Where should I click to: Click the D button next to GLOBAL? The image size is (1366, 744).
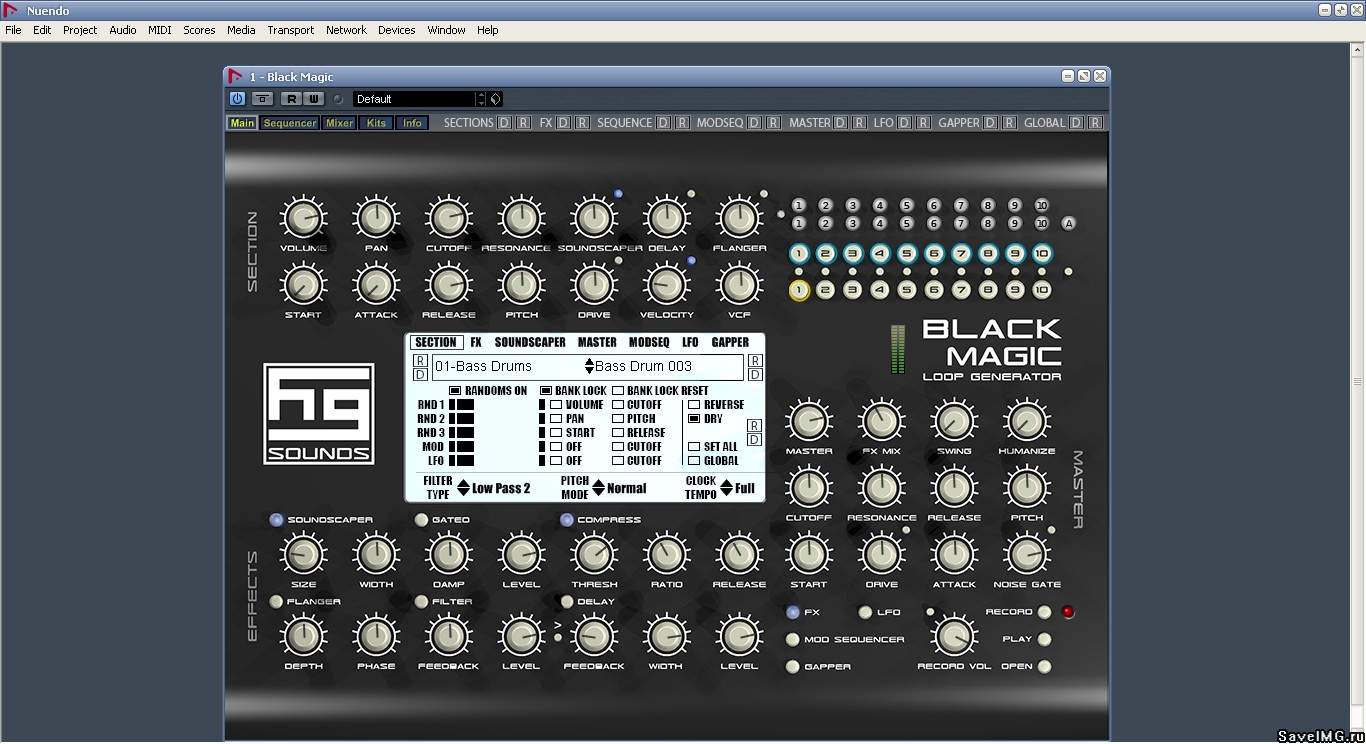(x=1076, y=123)
